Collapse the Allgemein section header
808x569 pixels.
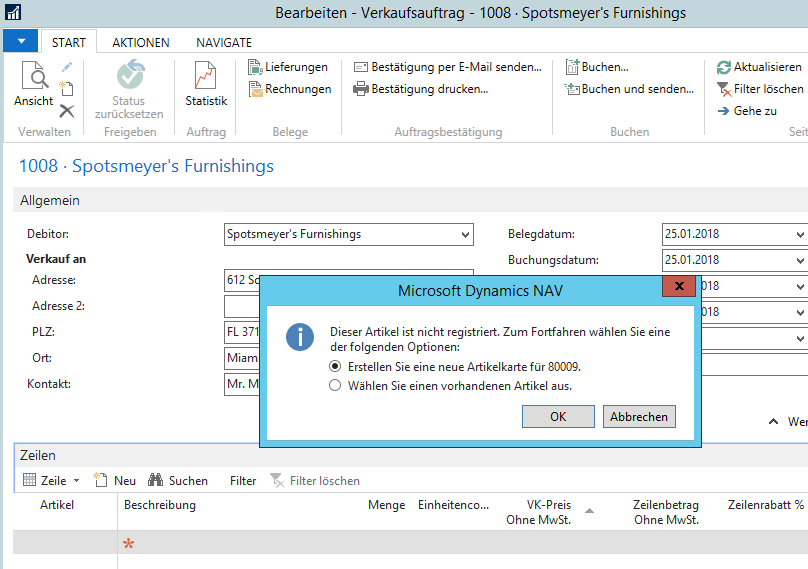tap(410, 200)
